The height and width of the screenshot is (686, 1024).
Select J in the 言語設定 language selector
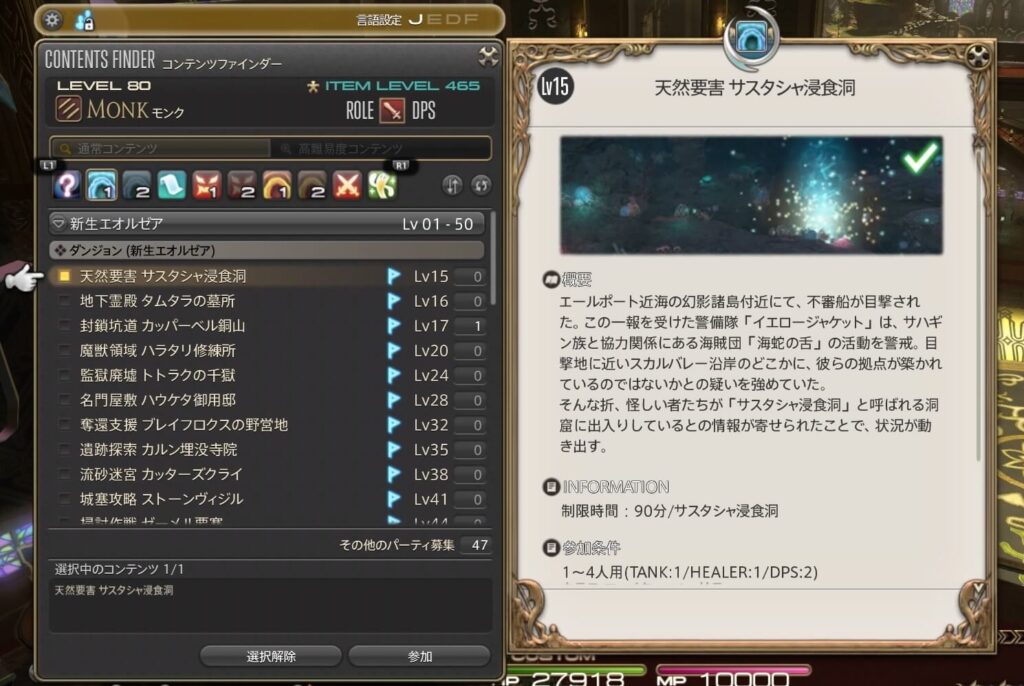(x=415, y=20)
